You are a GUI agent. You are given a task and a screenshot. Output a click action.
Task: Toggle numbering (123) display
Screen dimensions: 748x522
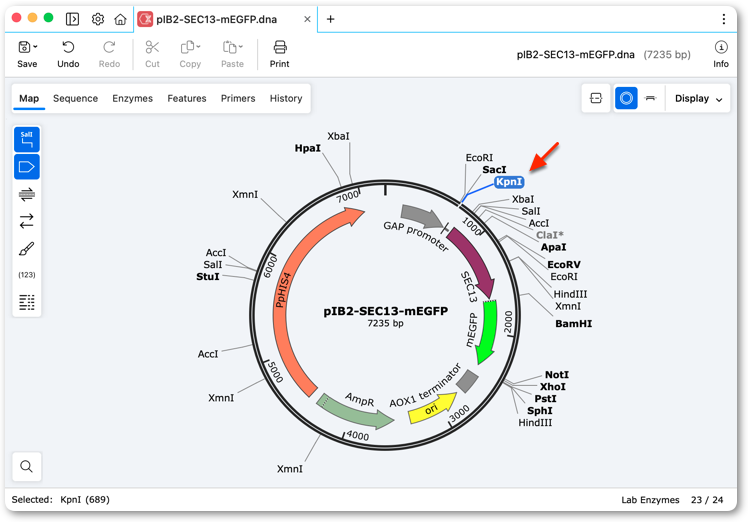pyautogui.click(x=27, y=275)
